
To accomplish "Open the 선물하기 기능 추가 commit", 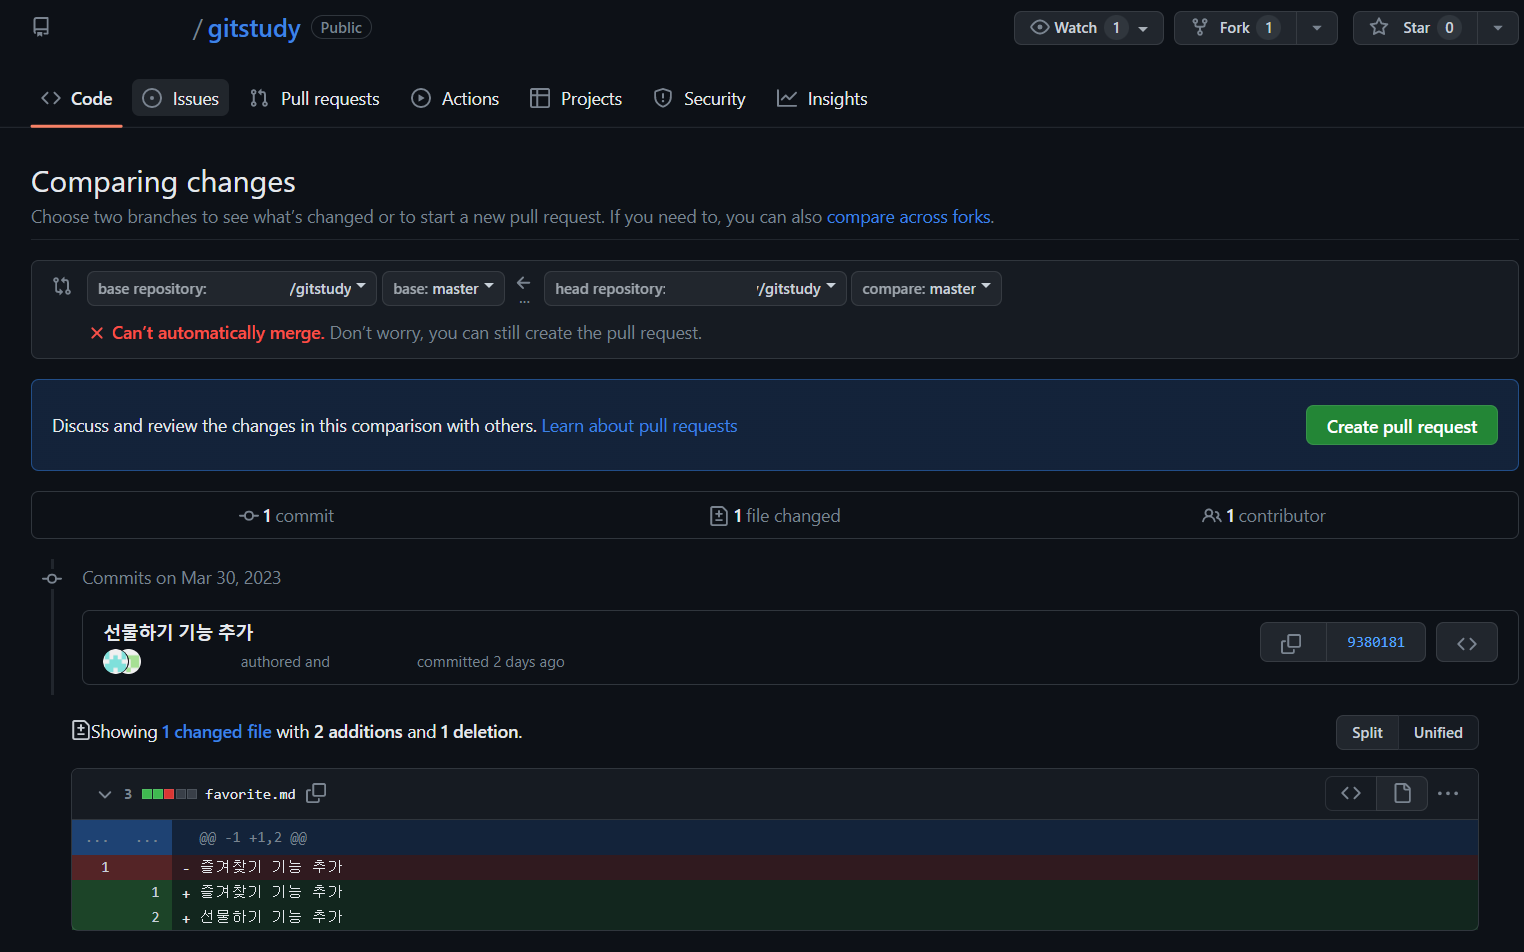I will point(179,632).
